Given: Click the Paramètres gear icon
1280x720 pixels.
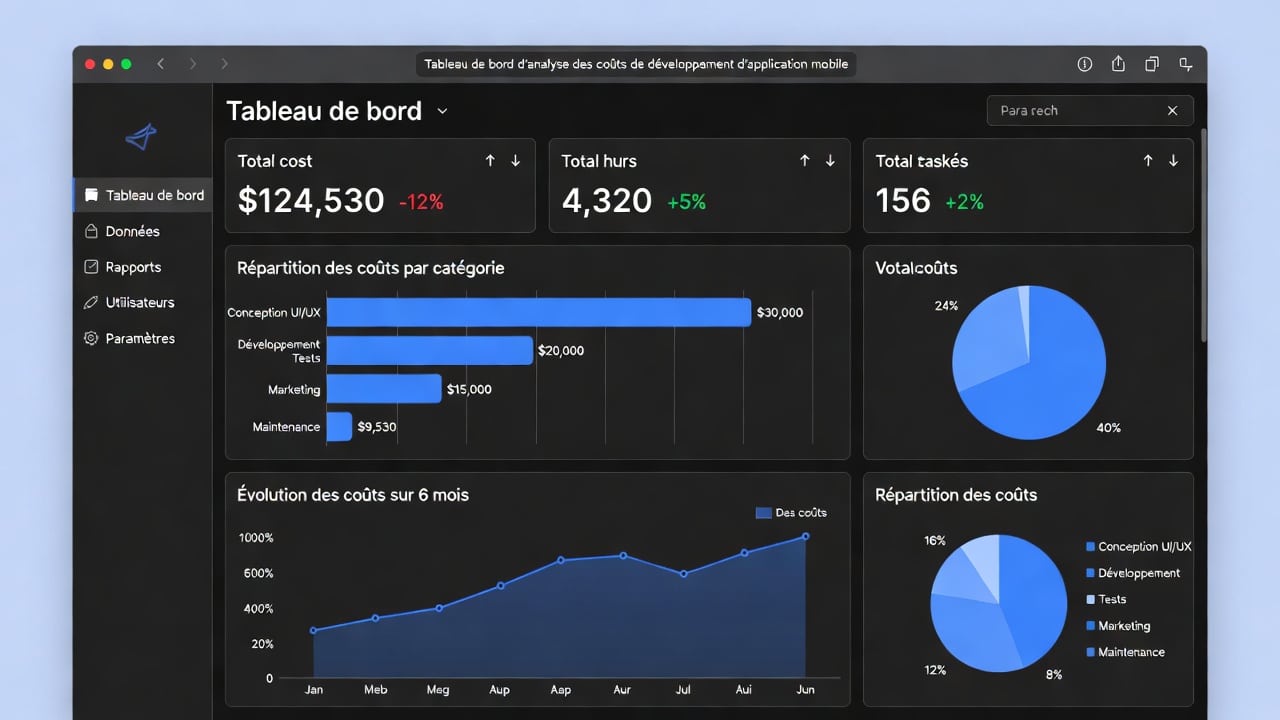Looking at the screenshot, I should [x=92, y=338].
